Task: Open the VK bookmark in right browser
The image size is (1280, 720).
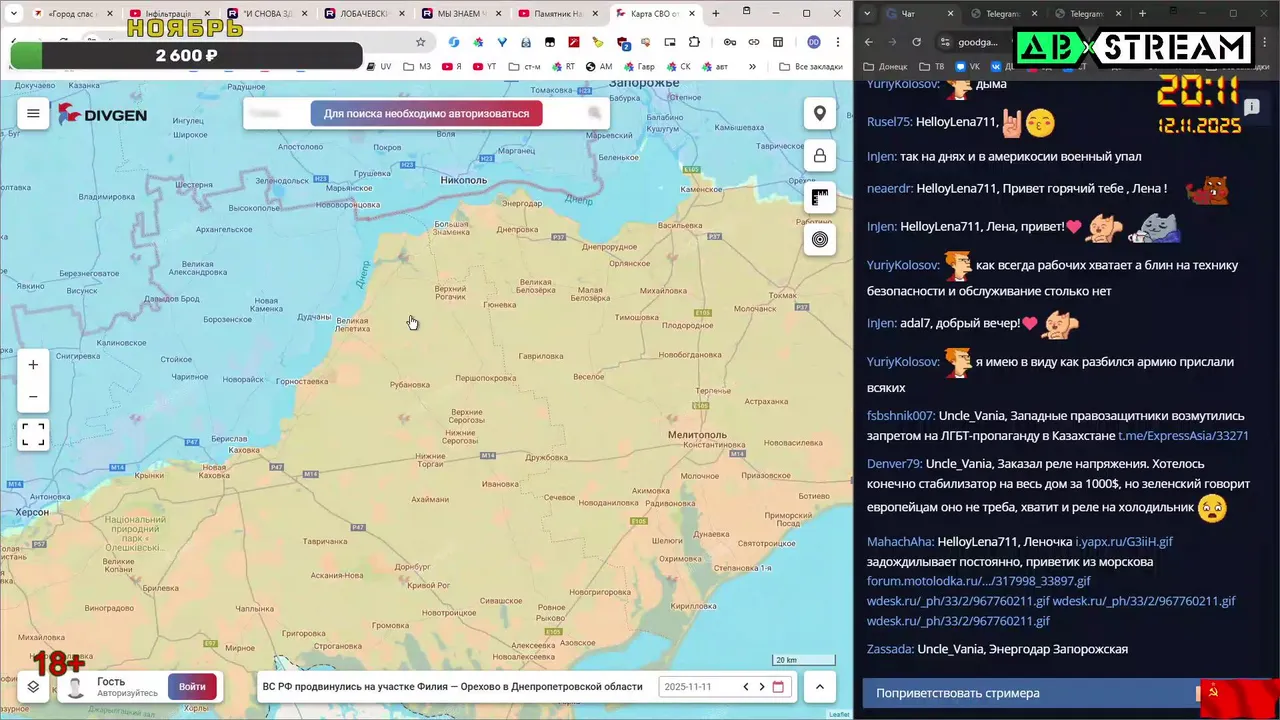Action: coord(968,67)
